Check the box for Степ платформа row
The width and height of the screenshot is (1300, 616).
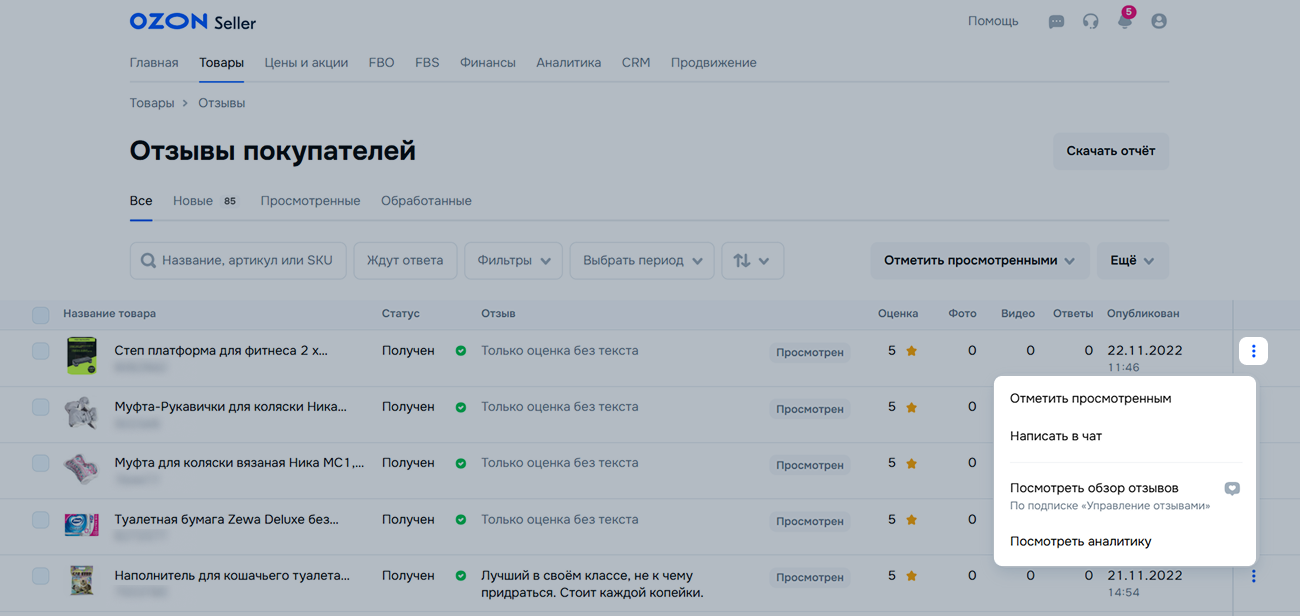point(40,351)
